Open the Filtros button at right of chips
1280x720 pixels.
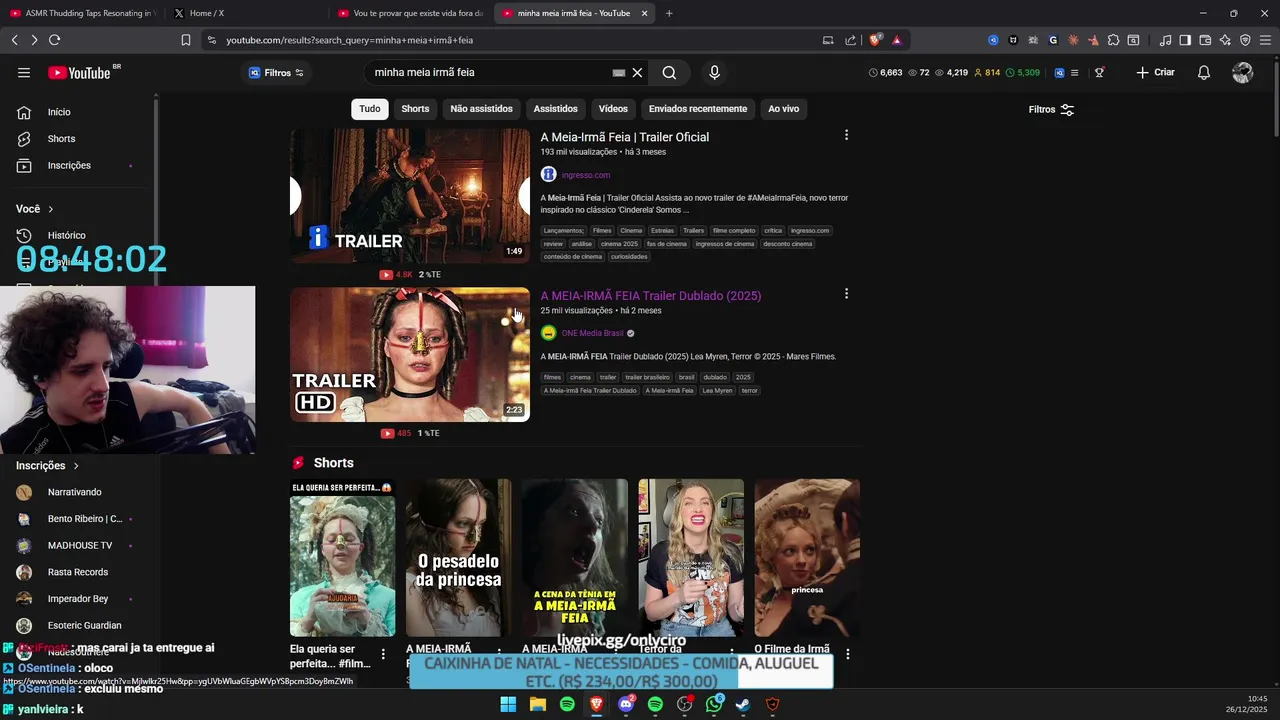[x=1051, y=110]
